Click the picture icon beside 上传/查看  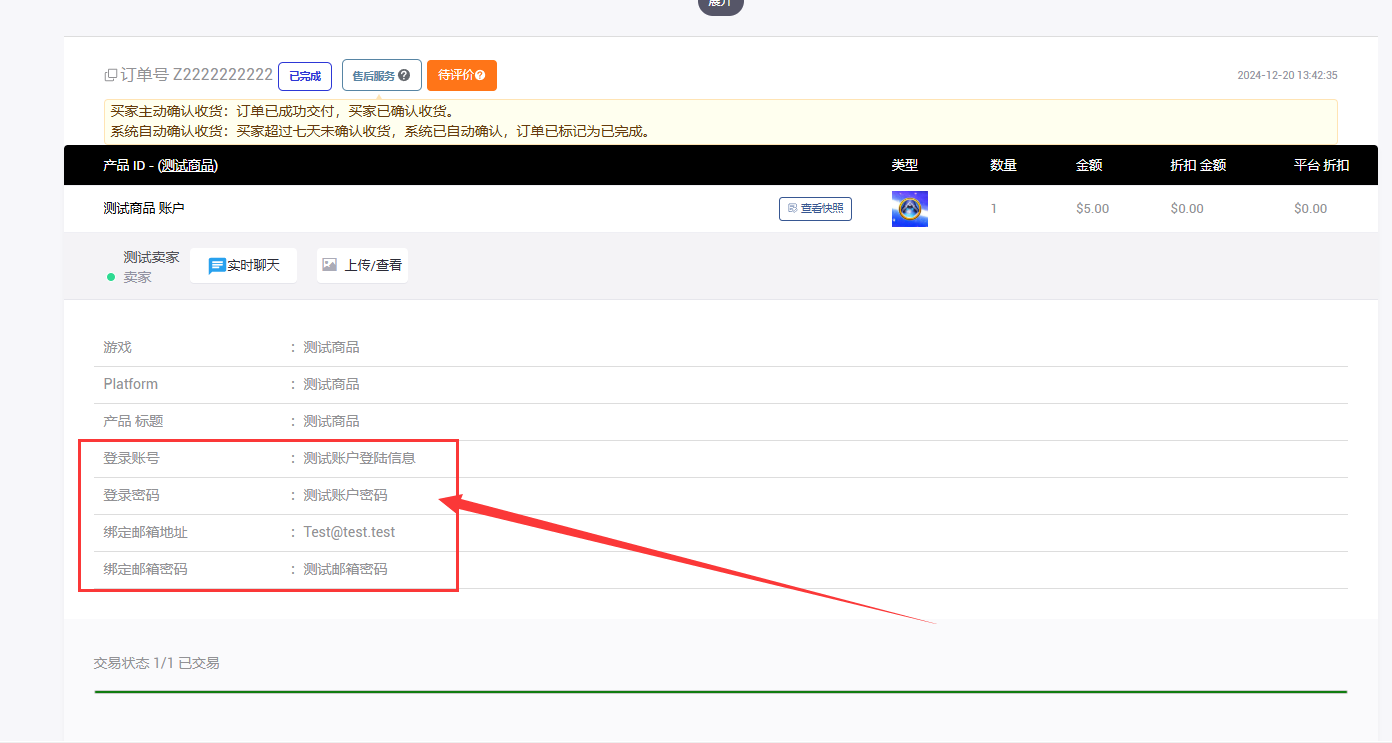pyautogui.click(x=329, y=265)
